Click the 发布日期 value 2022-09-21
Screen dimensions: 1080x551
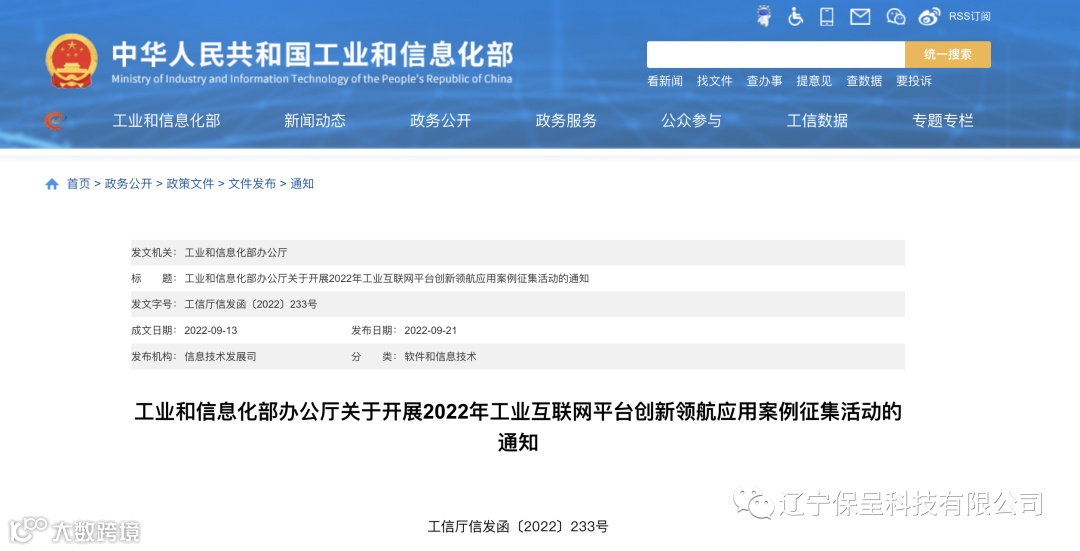(430, 331)
